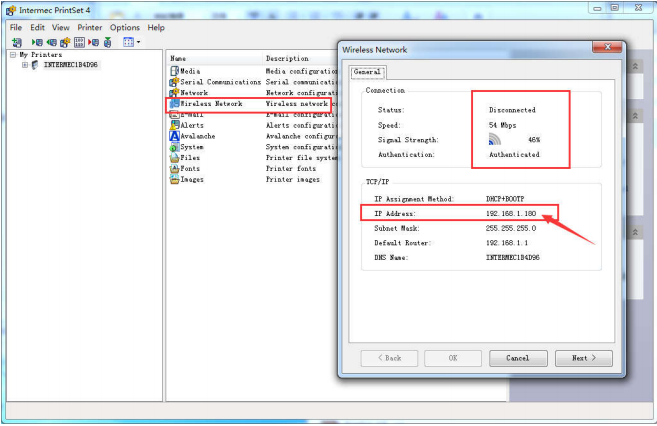
Task: Click the Wireless Network list icon
Action: pos(174,104)
